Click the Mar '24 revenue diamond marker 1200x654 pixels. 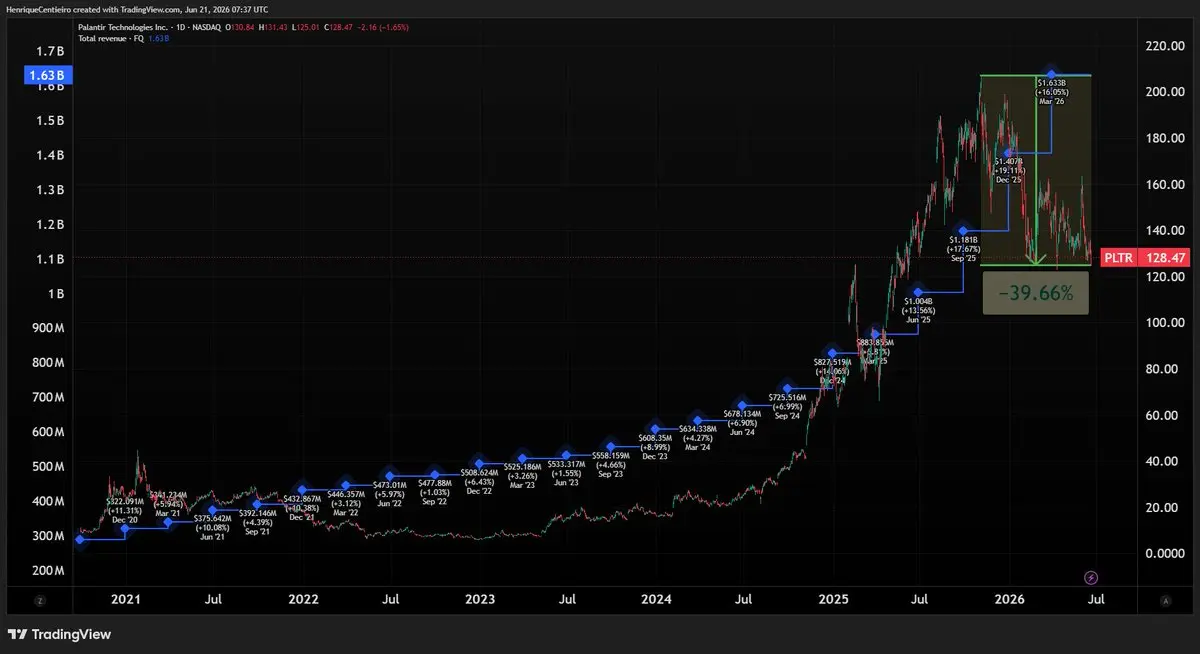pyautogui.click(x=699, y=420)
